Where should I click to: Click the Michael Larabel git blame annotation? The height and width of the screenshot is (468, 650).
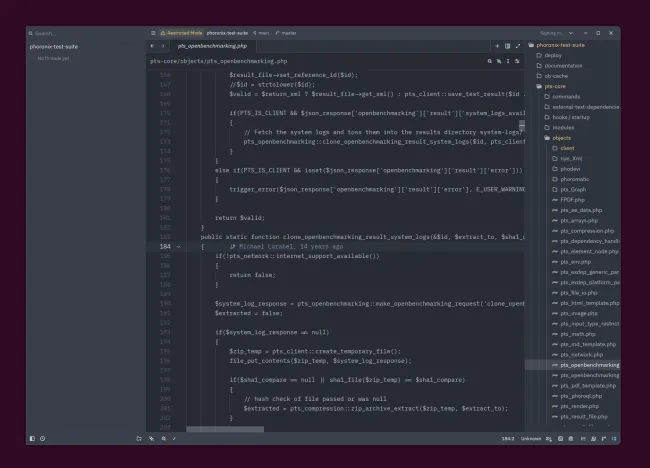(286, 247)
